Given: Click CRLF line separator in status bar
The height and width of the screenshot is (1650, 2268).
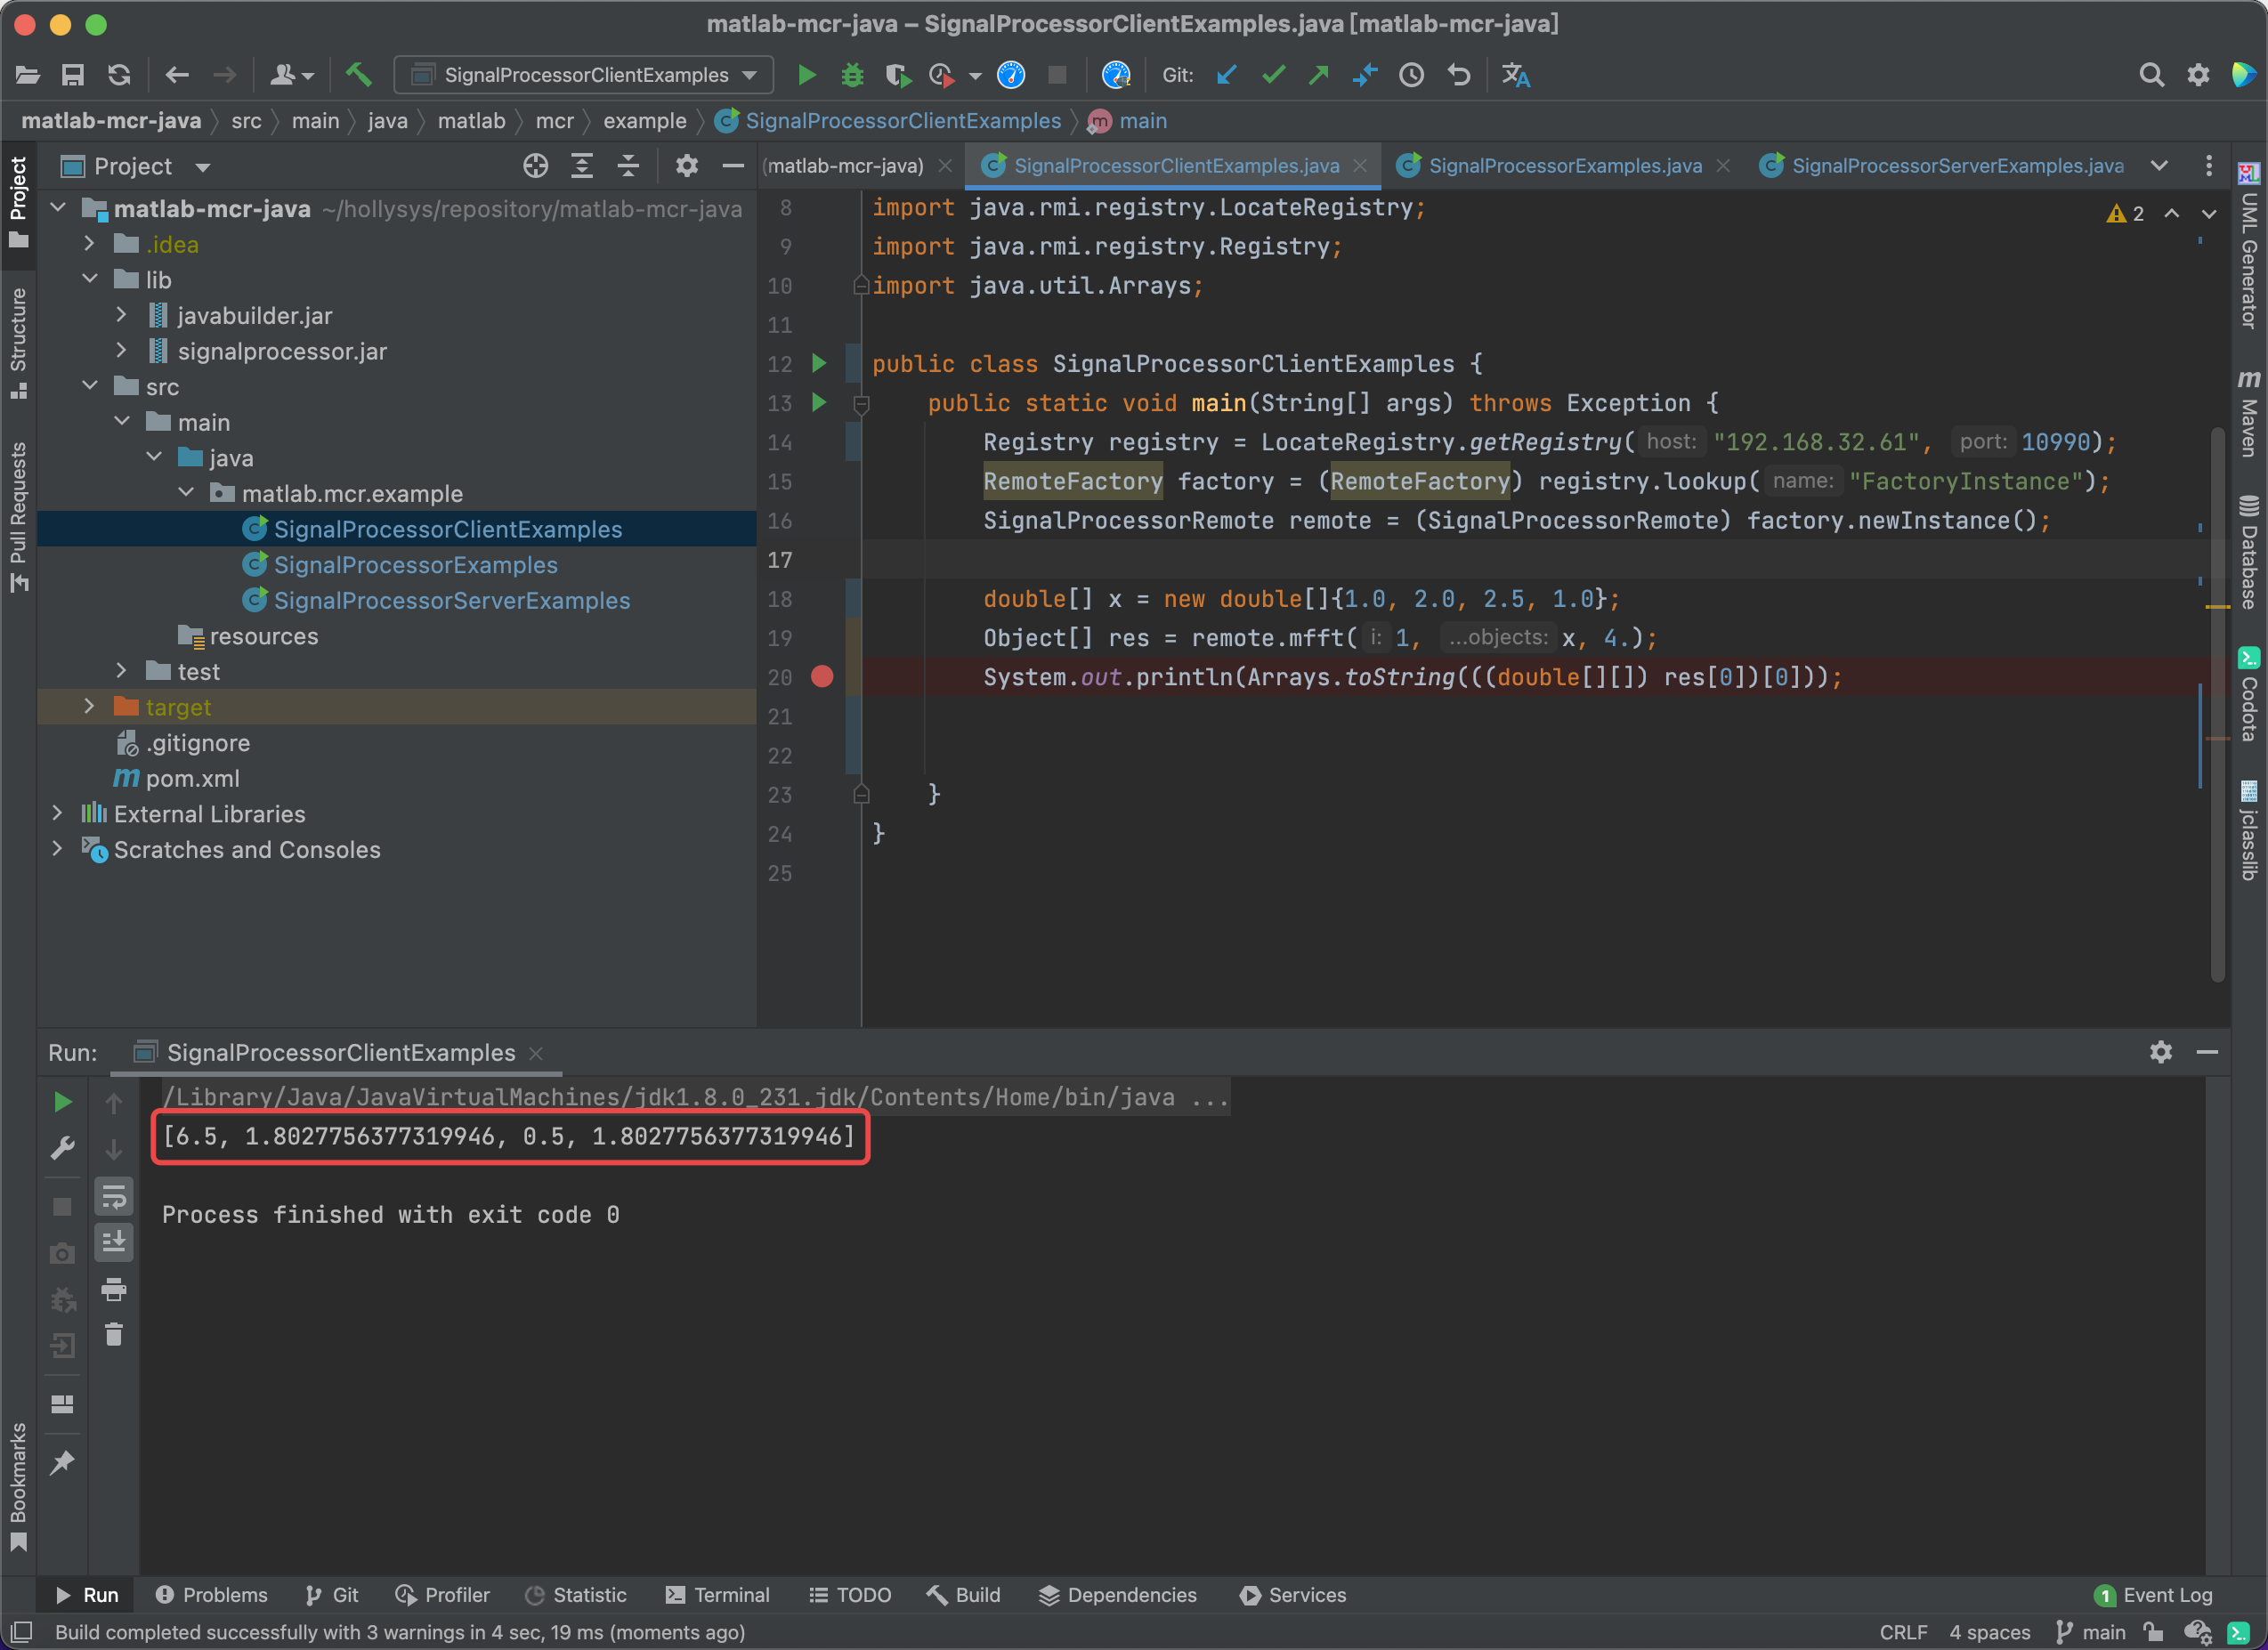Looking at the screenshot, I should pos(1903,1633).
